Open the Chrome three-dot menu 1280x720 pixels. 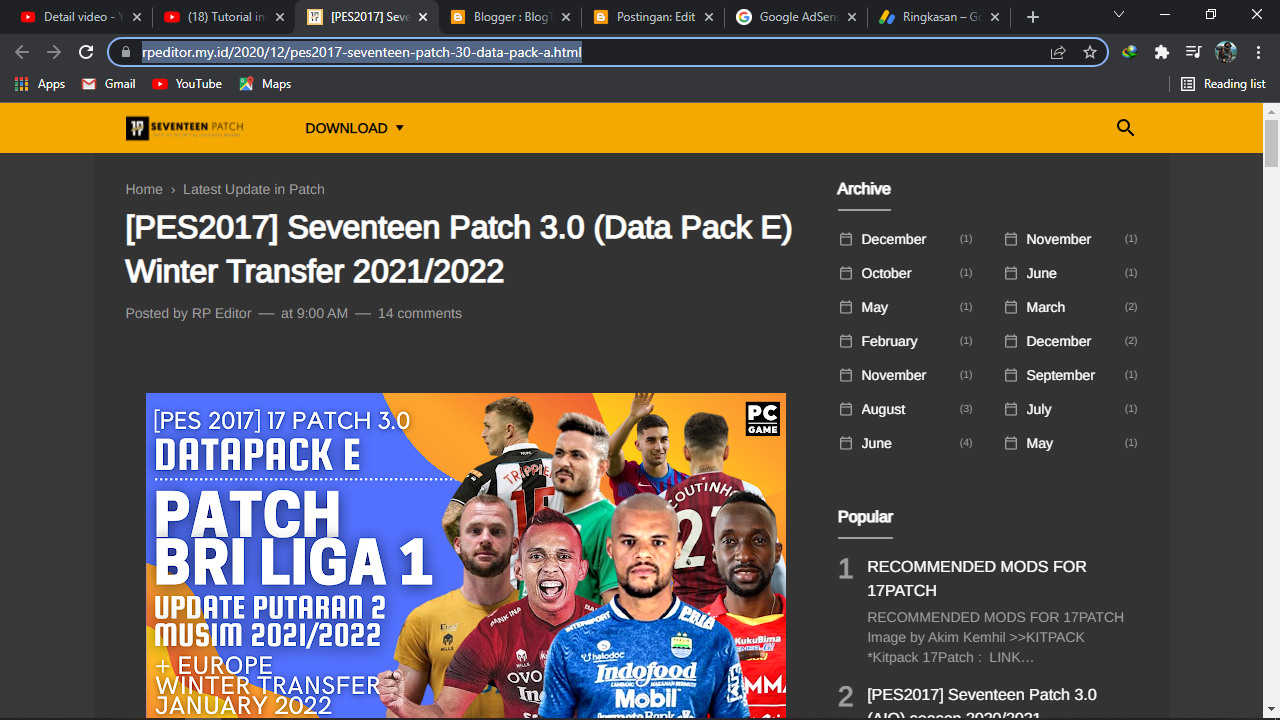tap(1258, 52)
